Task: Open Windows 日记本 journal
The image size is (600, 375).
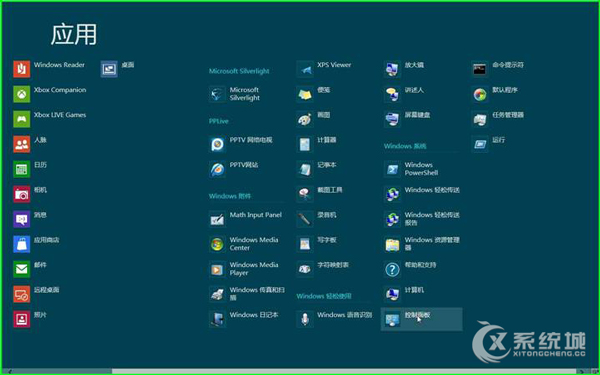Action: tap(244, 319)
